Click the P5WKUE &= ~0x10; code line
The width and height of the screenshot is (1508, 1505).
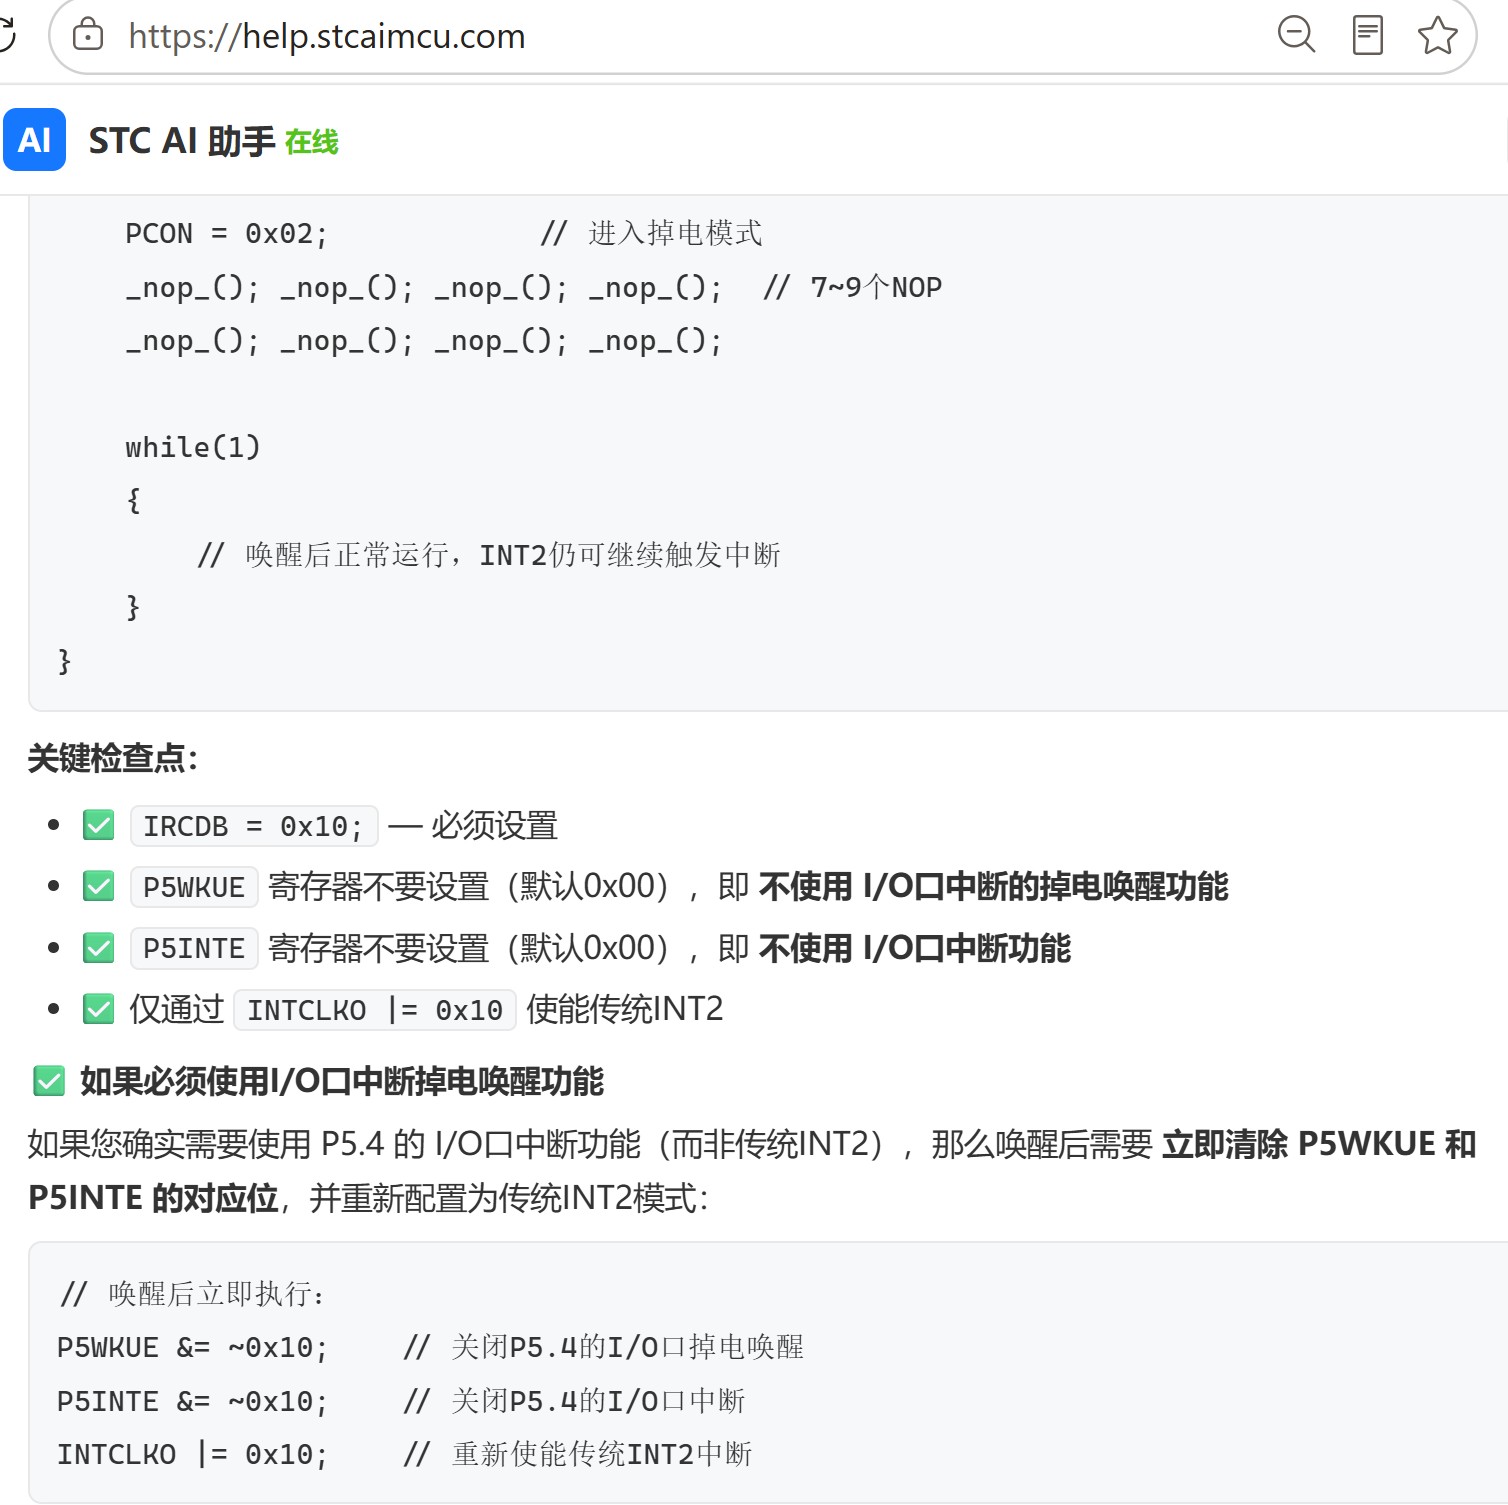[x=193, y=1348]
